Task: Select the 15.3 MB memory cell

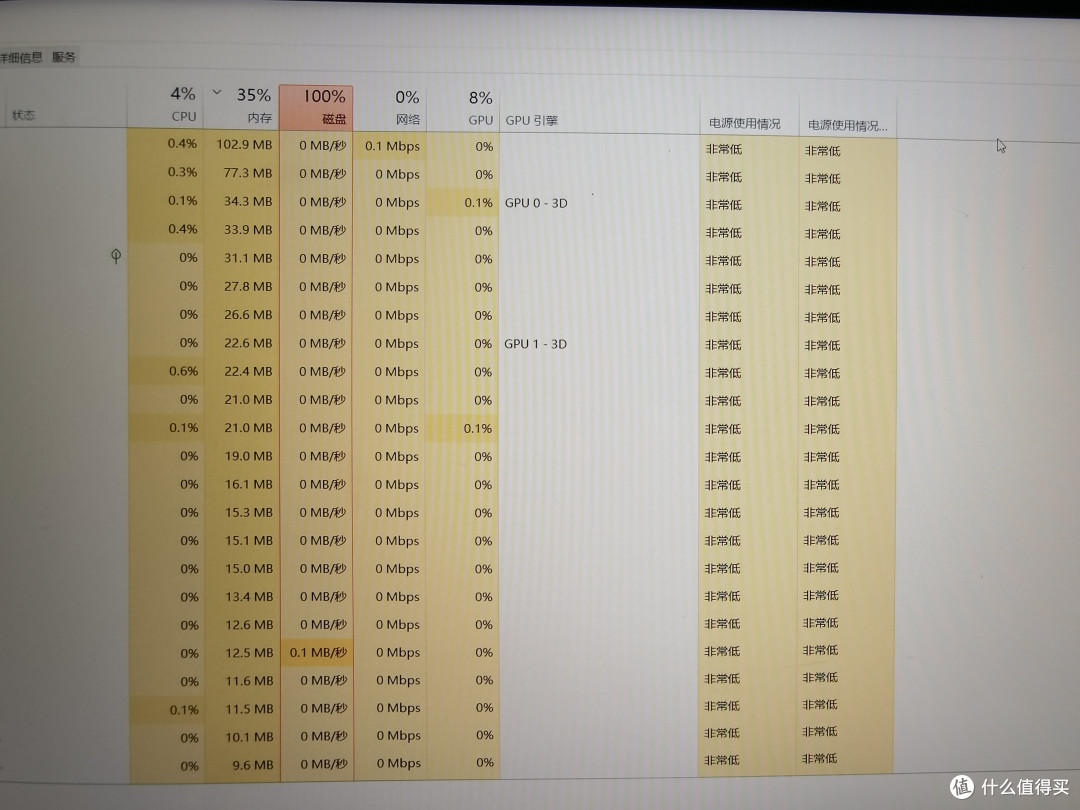Action: point(242,512)
